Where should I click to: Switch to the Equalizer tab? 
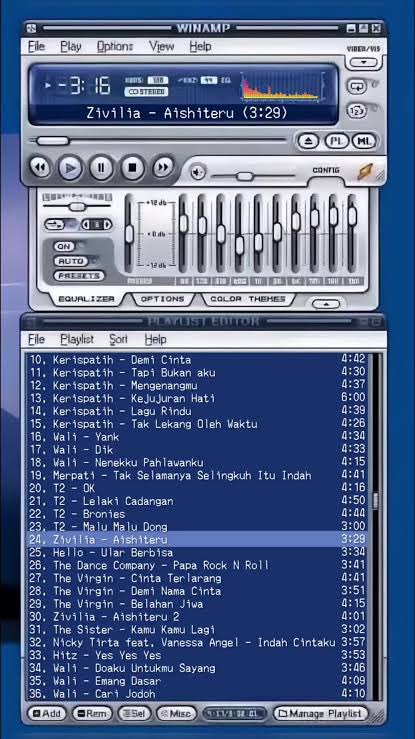point(86,299)
